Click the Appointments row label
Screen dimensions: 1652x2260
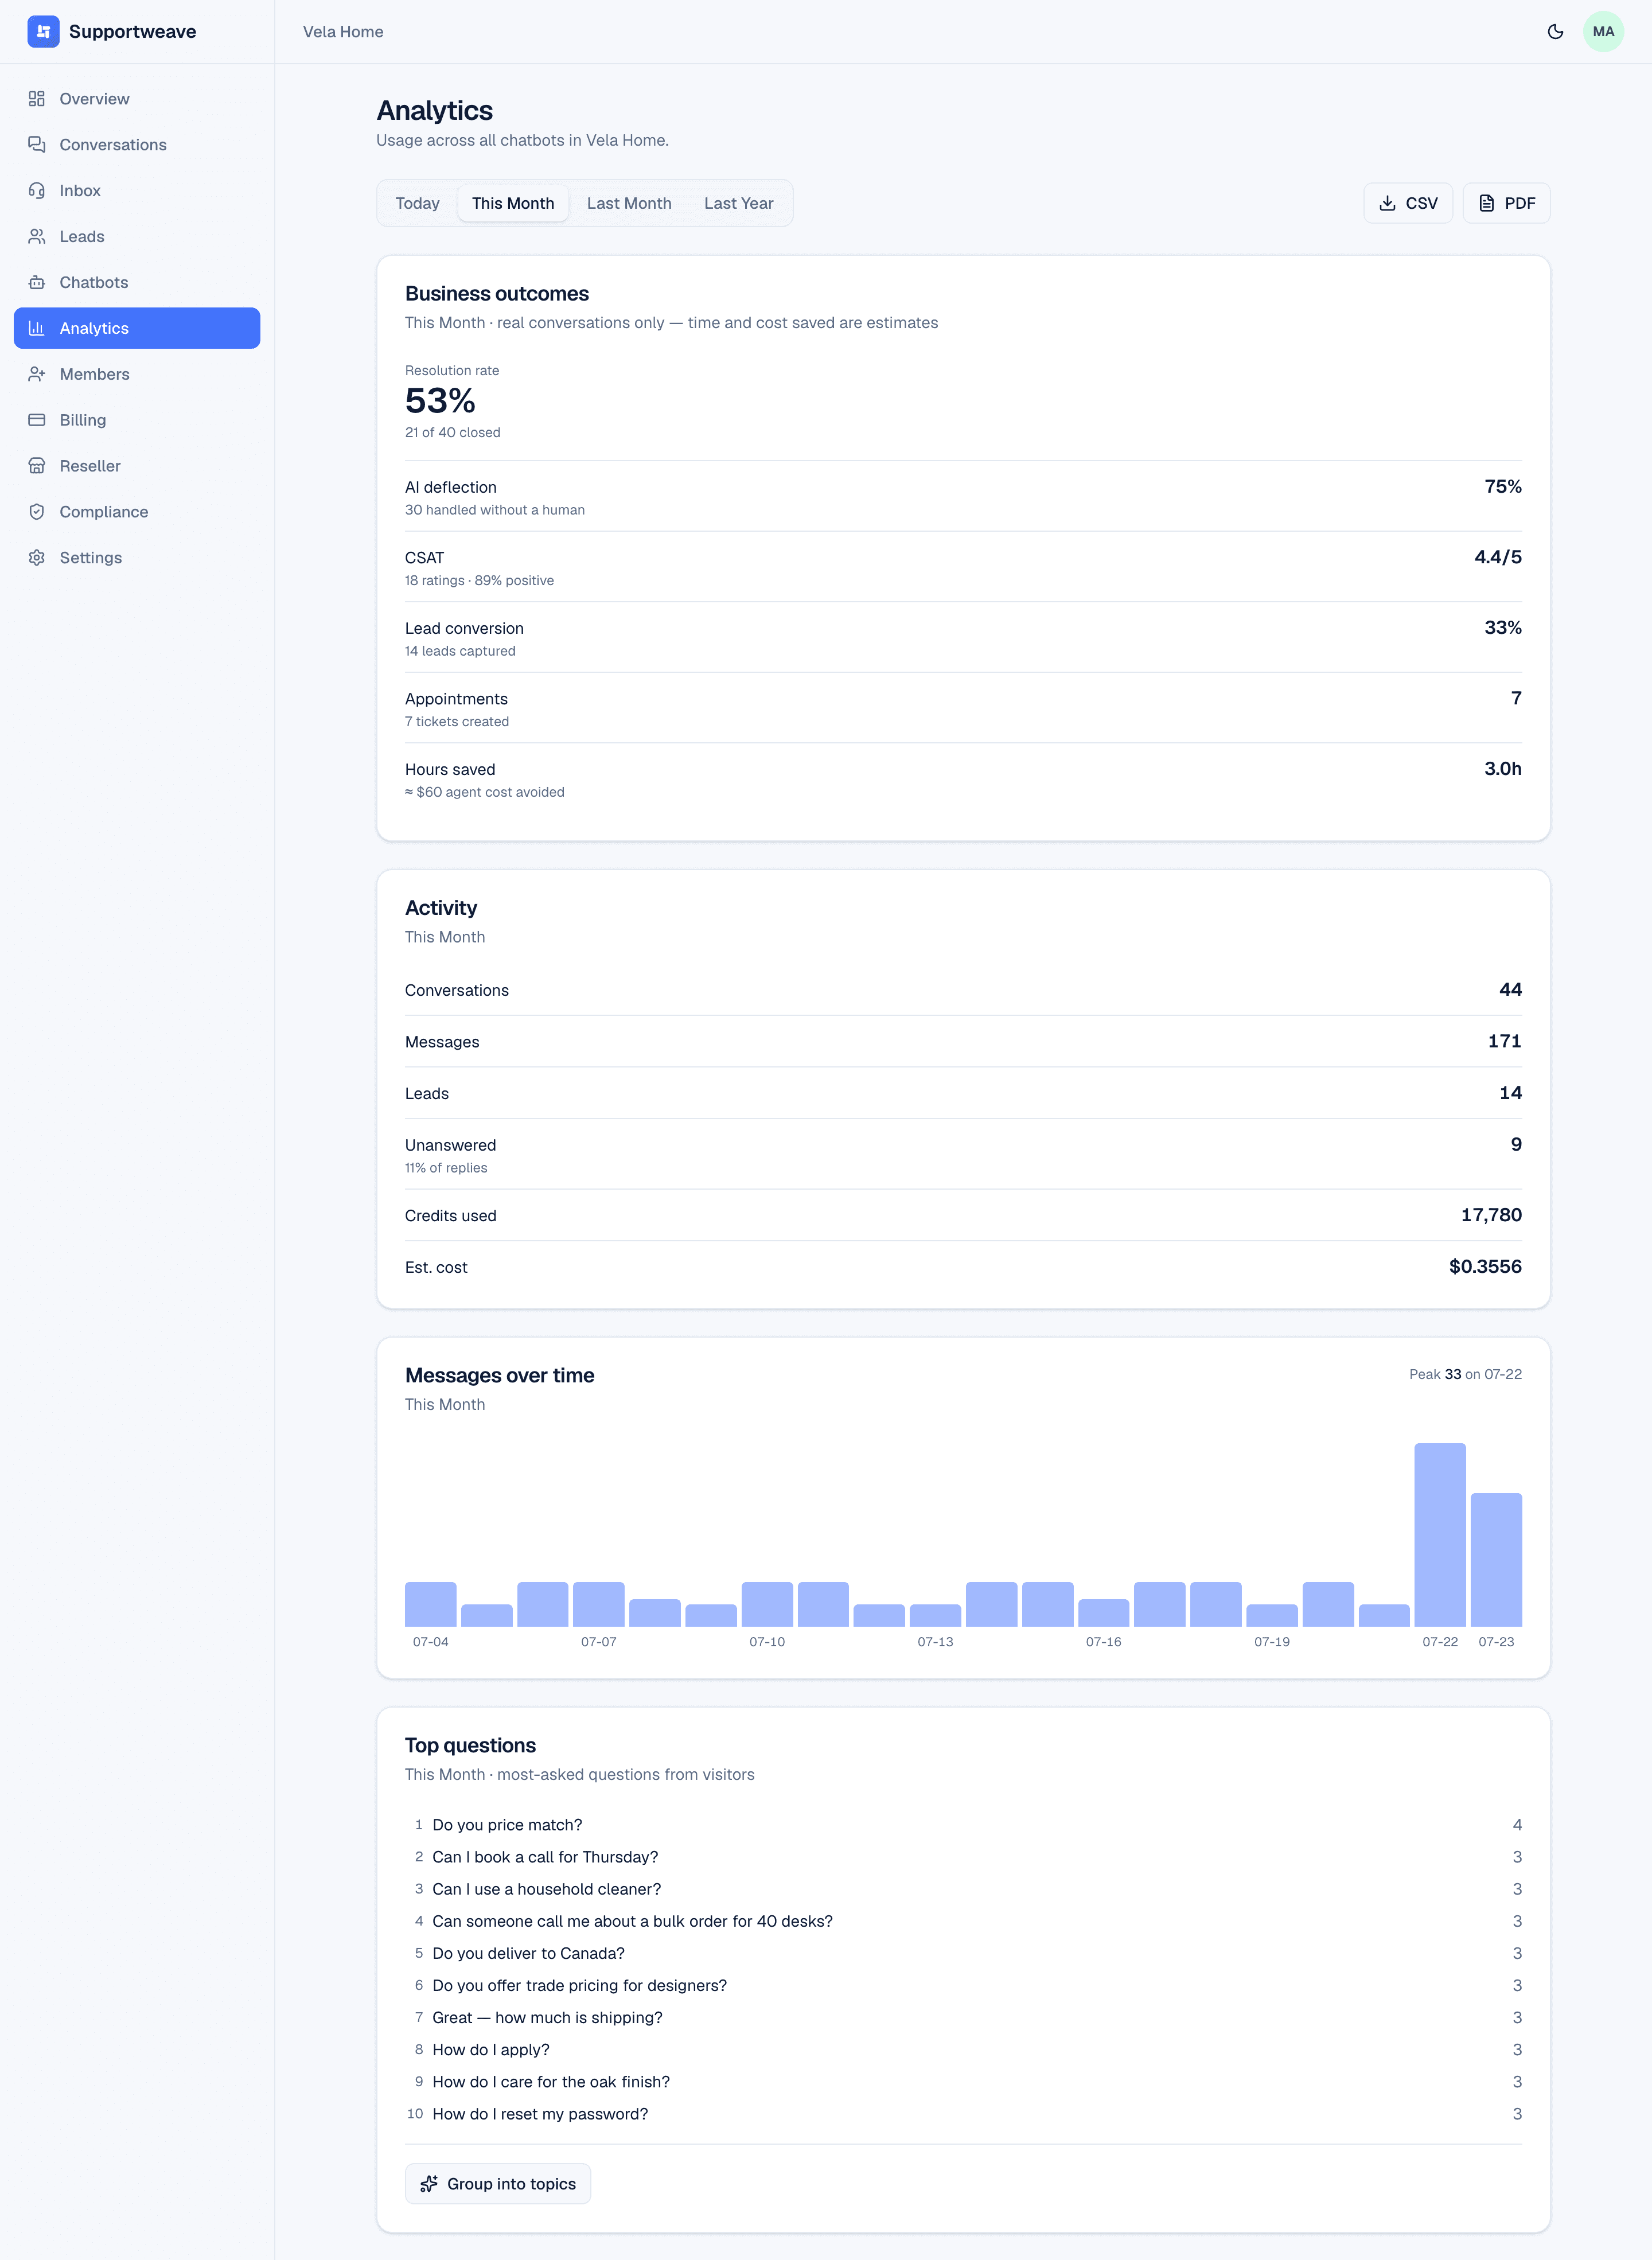[x=456, y=699]
